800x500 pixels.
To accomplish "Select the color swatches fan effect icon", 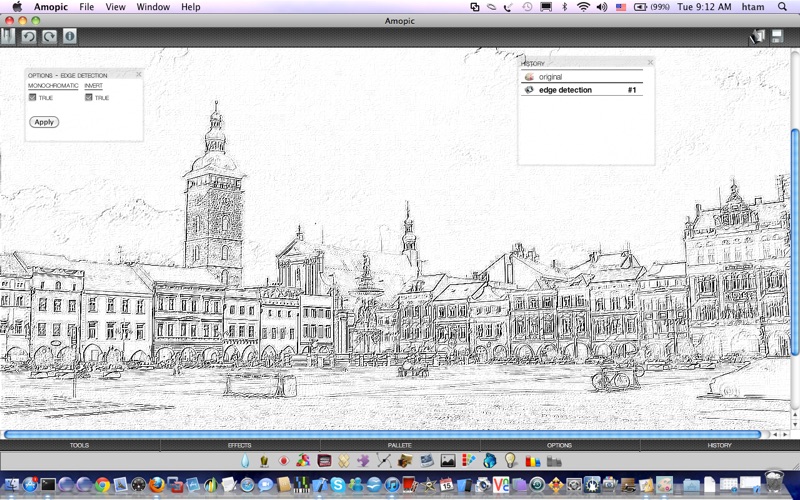I will click(x=468, y=461).
